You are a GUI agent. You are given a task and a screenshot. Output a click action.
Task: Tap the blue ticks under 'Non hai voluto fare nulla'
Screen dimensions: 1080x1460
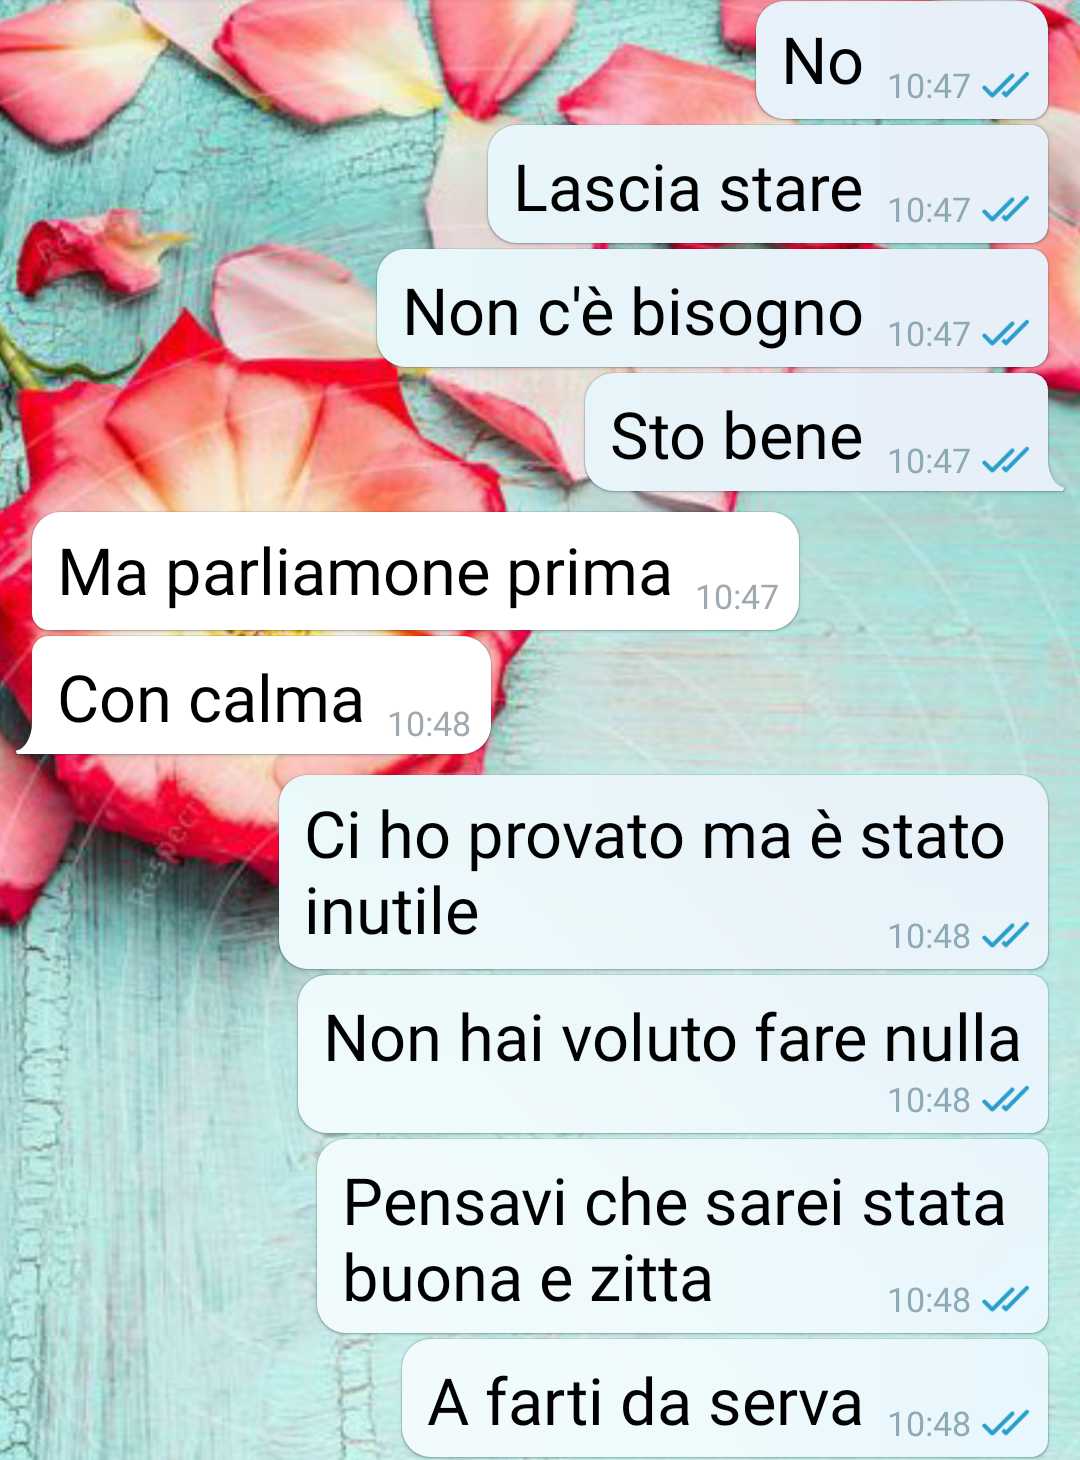pyautogui.click(x=1005, y=1100)
